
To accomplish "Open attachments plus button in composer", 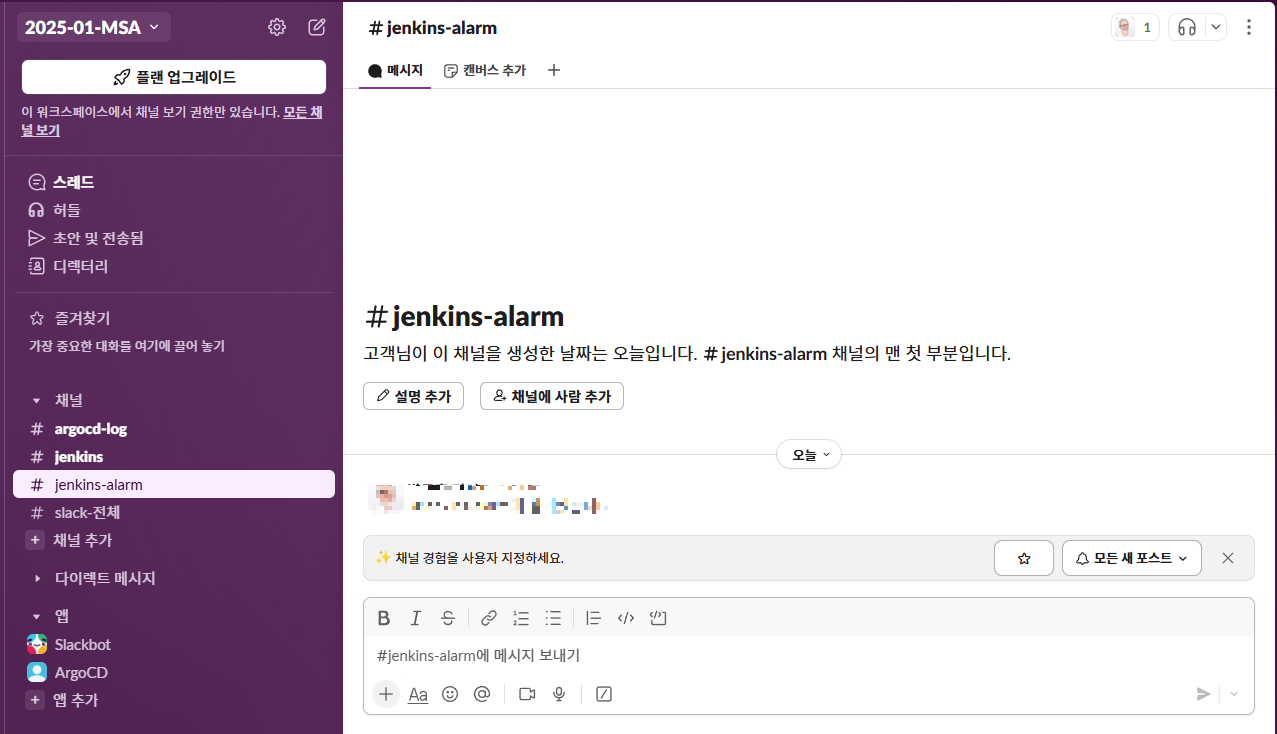I will coord(386,694).
